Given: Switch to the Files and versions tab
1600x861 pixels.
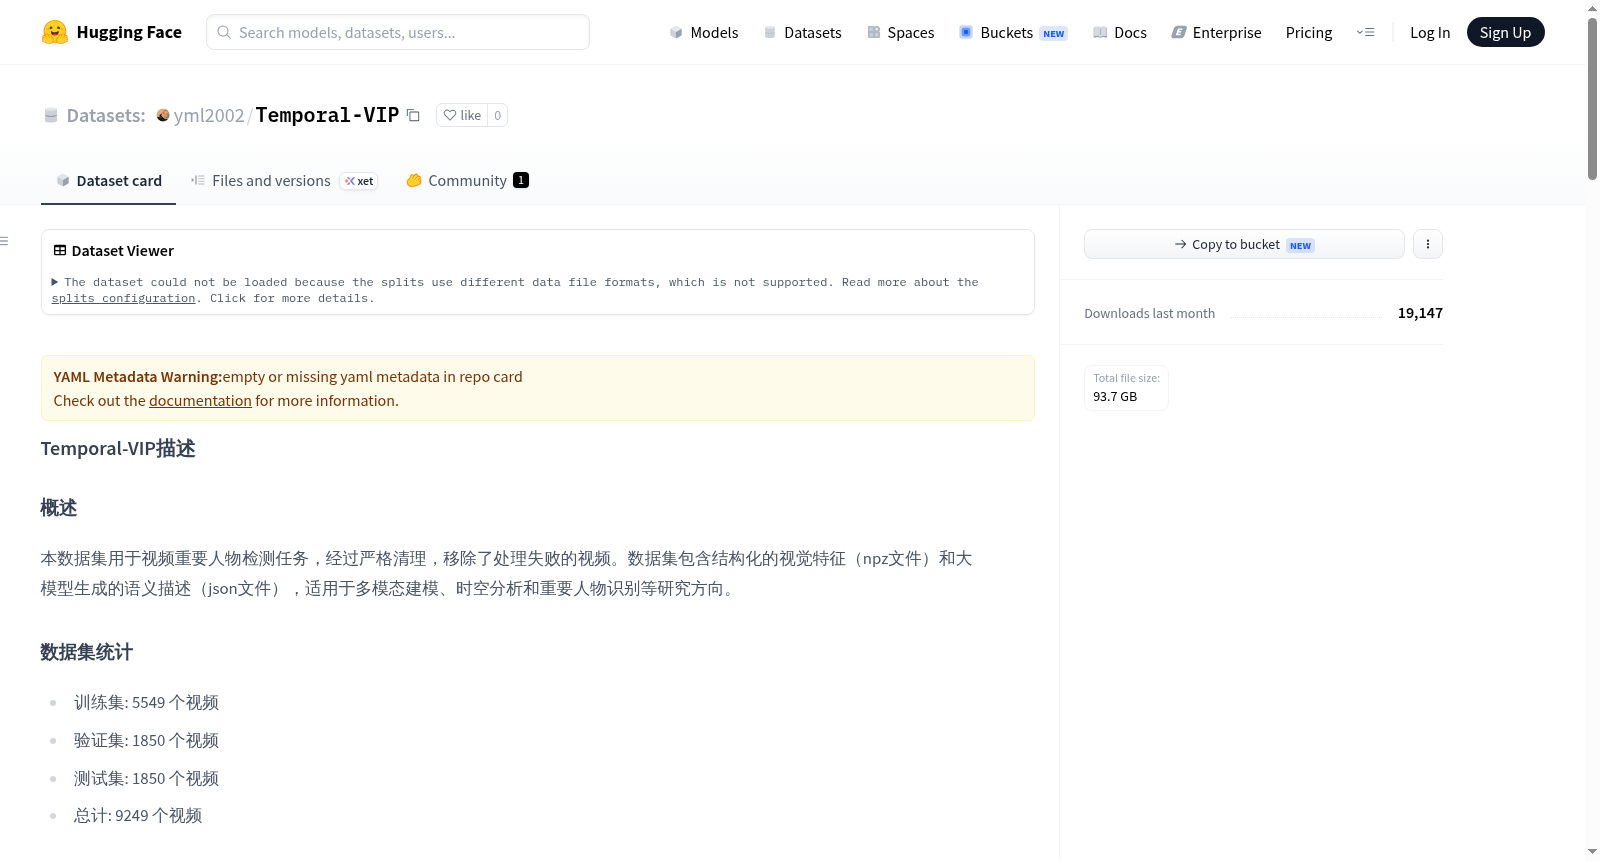Looking at the screenshot, I should pyautogui.click(x=284, y=180).
